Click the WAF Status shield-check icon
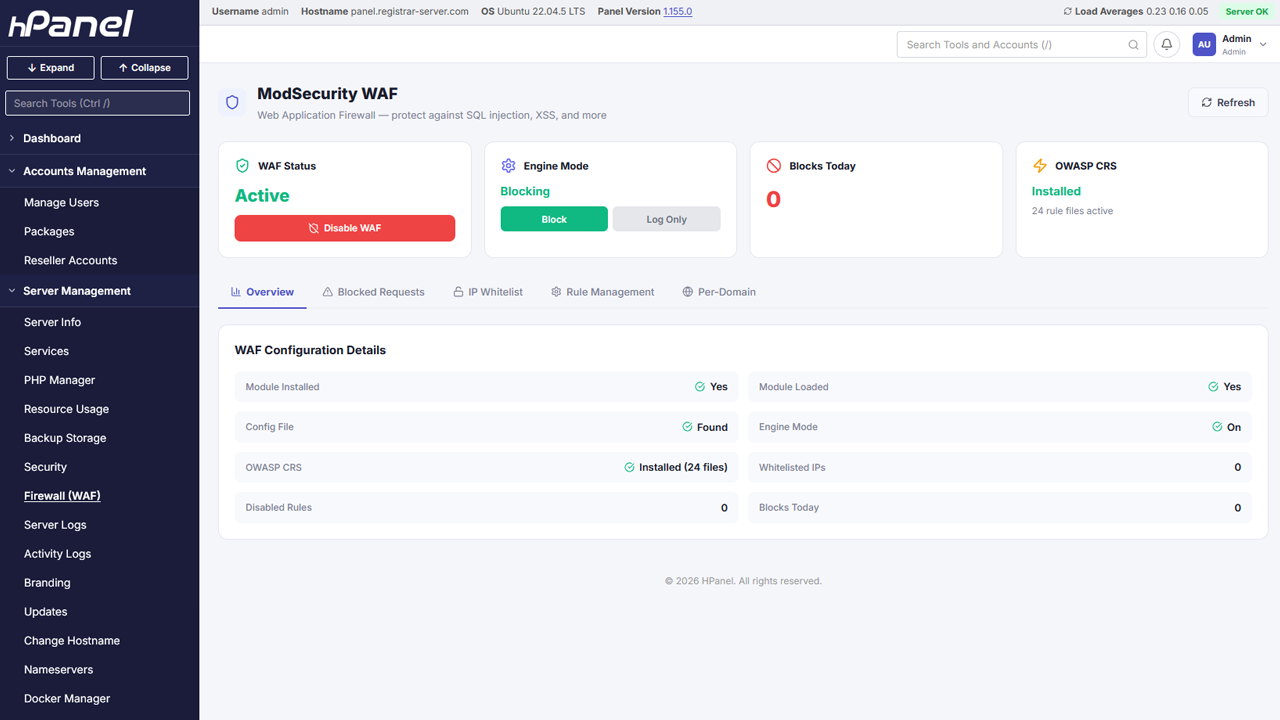The width and height of the screenshot is (1280, 720). tap(242, 166)
